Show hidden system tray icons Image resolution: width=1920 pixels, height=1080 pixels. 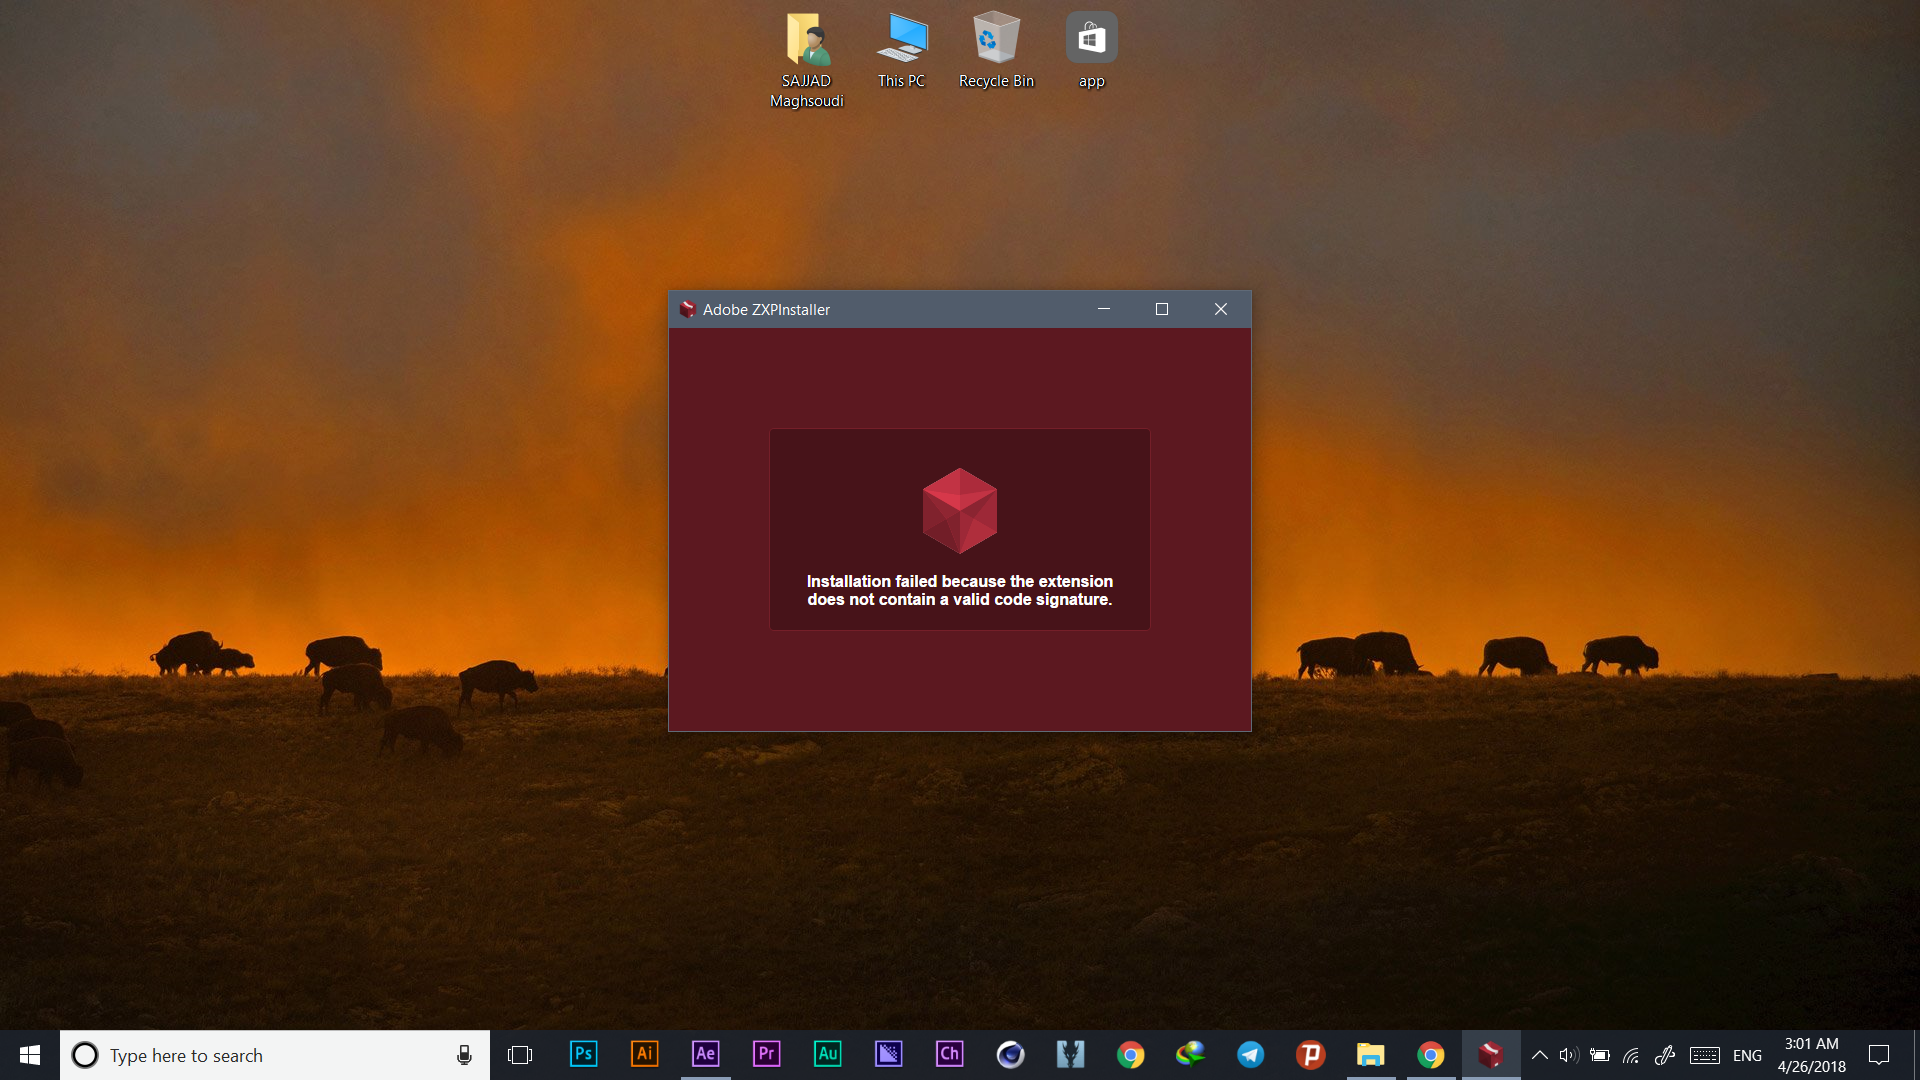pyautogui.click(x=1540, y=1055)
